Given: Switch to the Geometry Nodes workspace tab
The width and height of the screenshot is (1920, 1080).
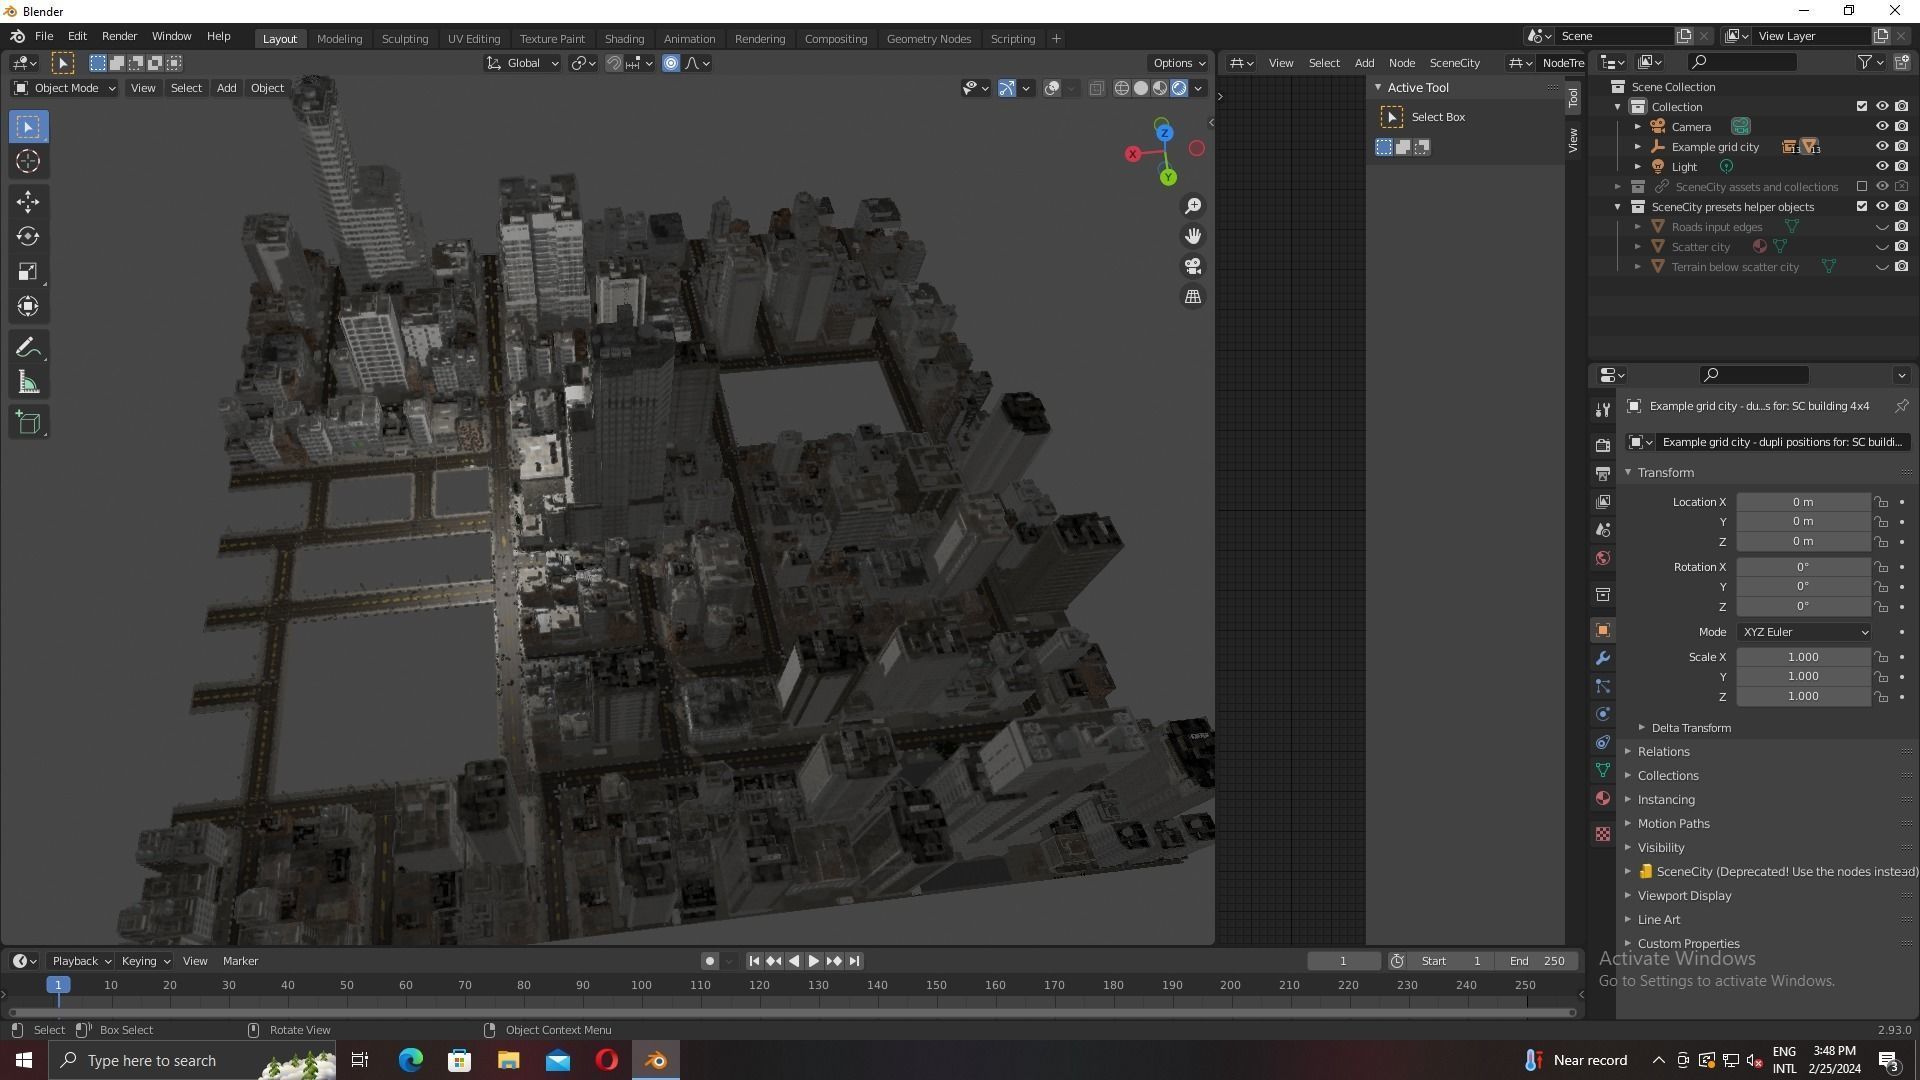Looking at the screenshot, I should [x=928, y=39].
